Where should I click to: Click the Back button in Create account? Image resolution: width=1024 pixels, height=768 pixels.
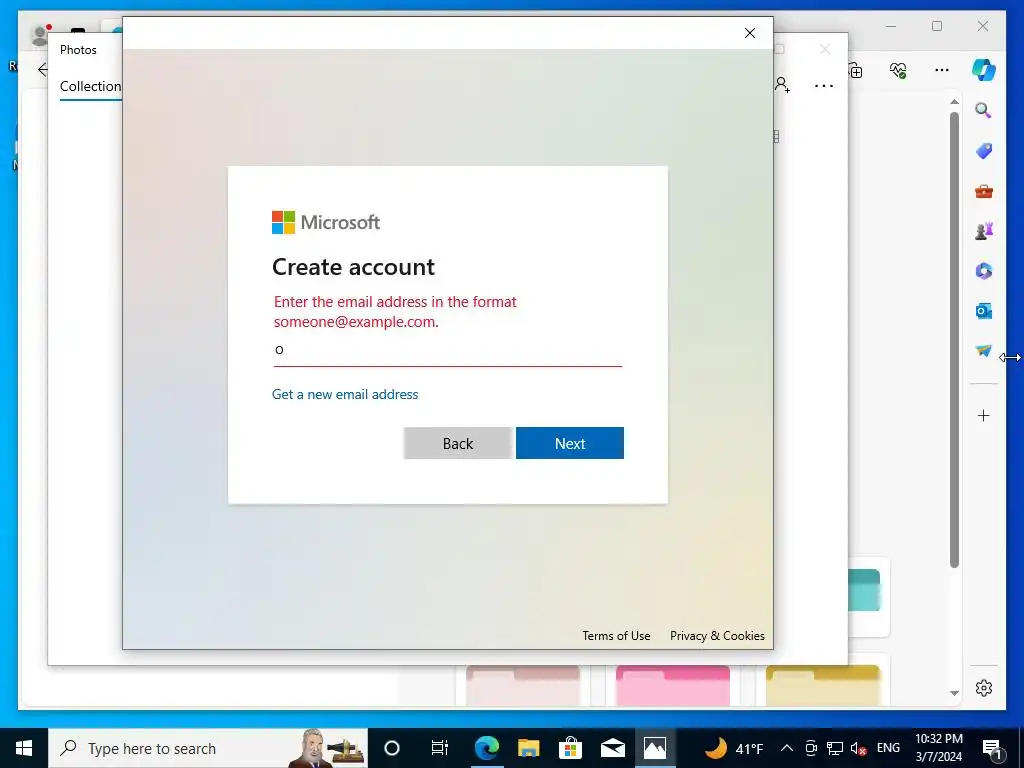pos(457,443)
